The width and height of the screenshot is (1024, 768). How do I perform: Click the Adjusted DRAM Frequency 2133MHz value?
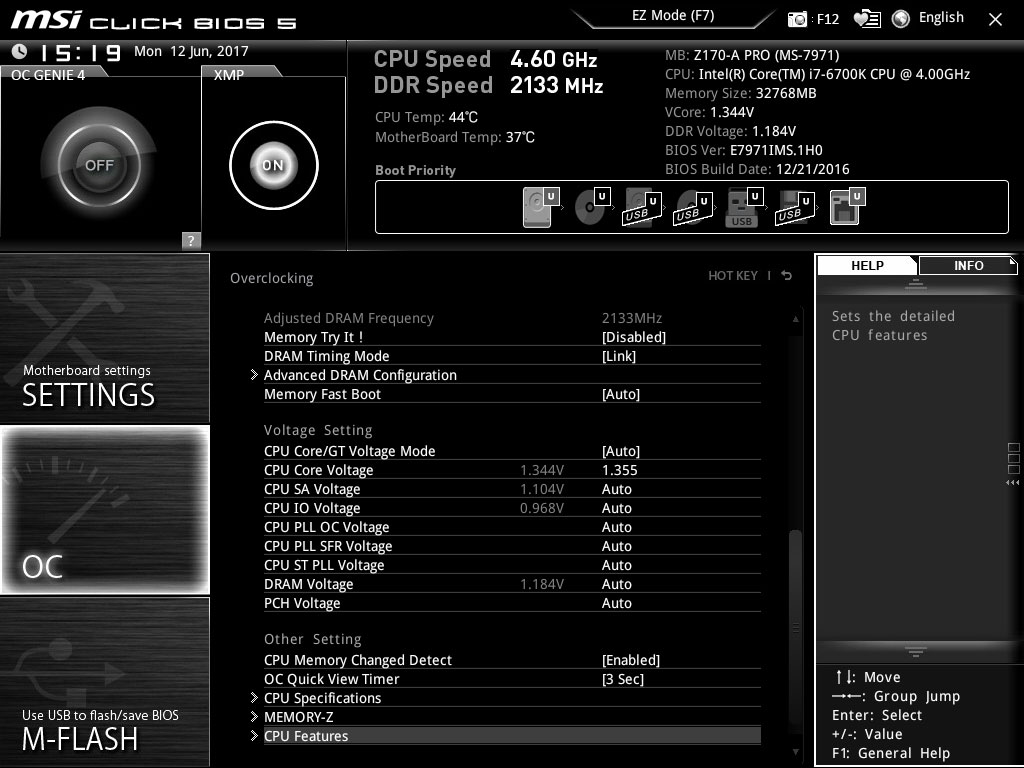pyautogui.click(x=632, y=318)
